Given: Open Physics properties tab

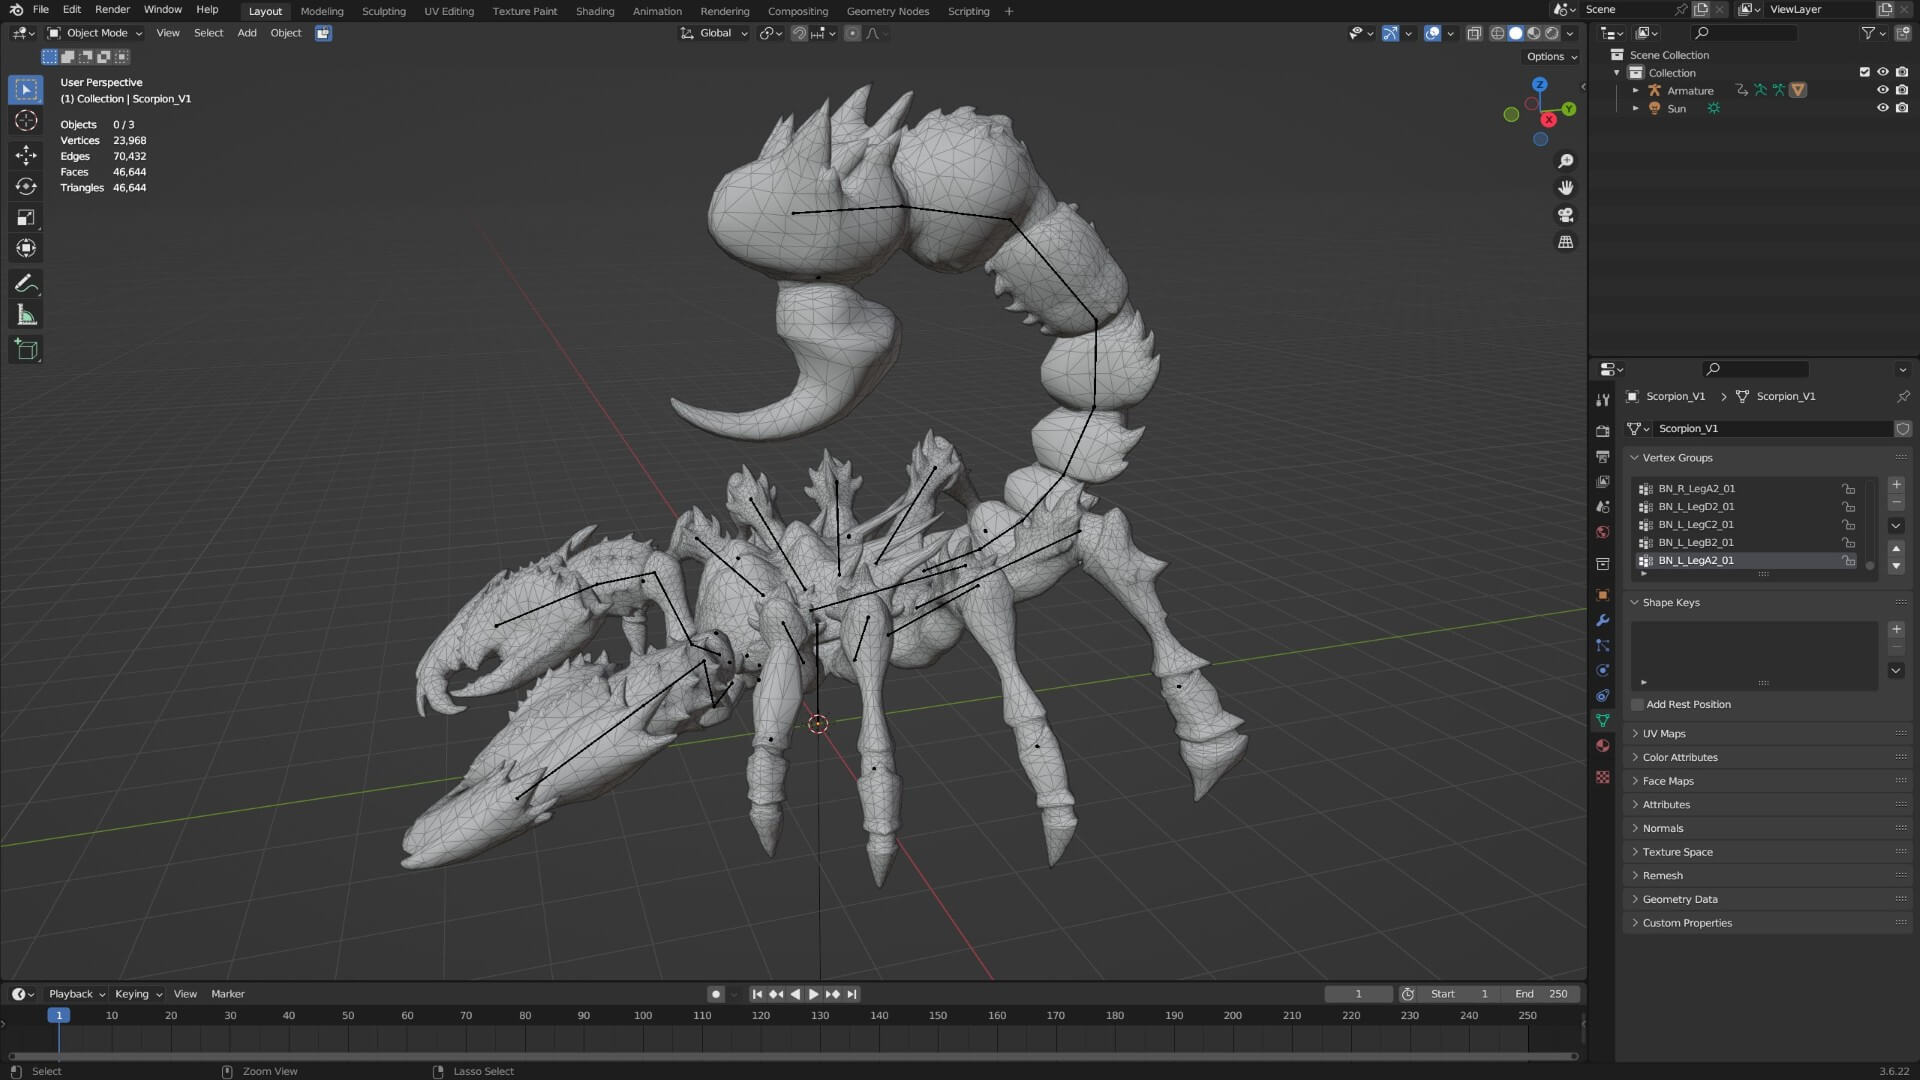Looking at the screenshot, I should click(1603, 670).
